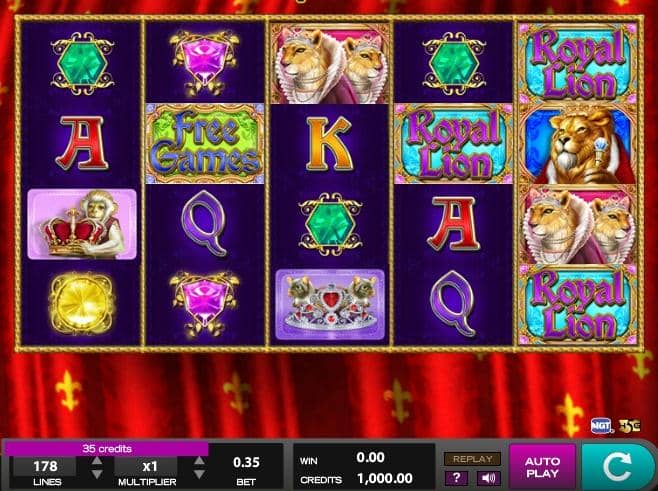Decrease lines with the down arrow

click(97, 474)
